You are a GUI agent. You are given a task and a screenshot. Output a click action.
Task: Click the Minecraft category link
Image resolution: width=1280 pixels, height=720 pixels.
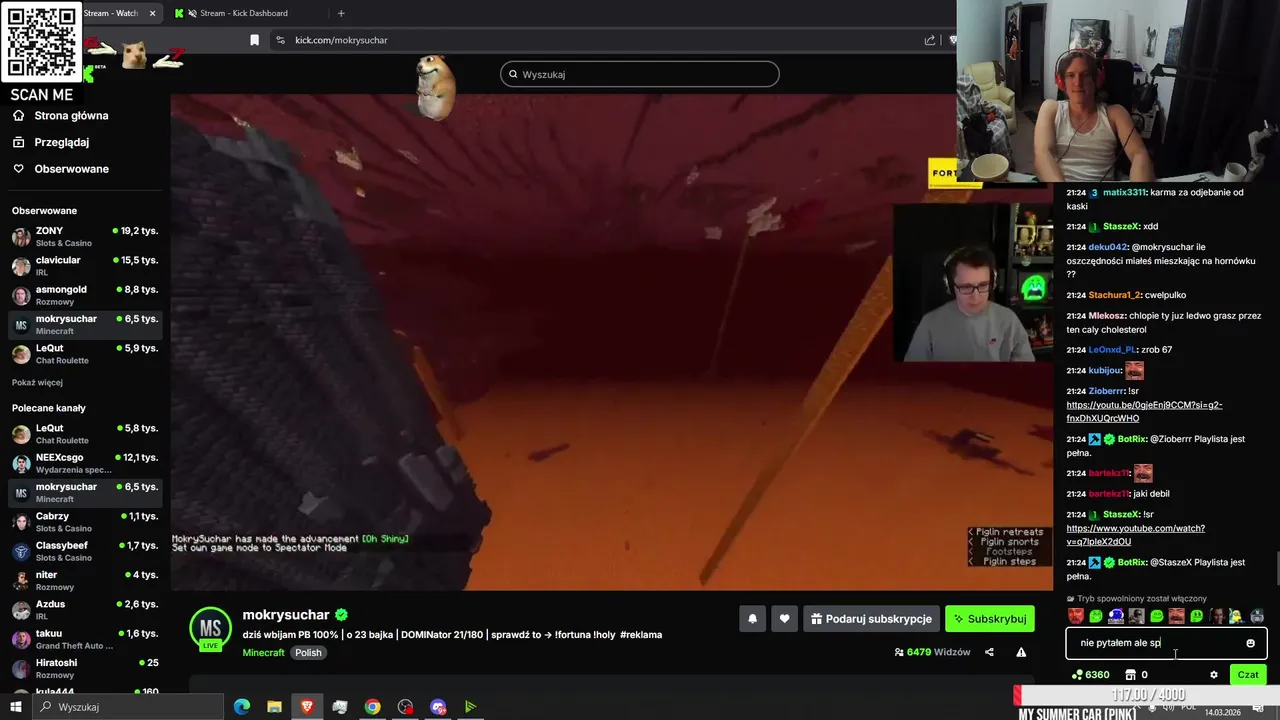[263, 652]
